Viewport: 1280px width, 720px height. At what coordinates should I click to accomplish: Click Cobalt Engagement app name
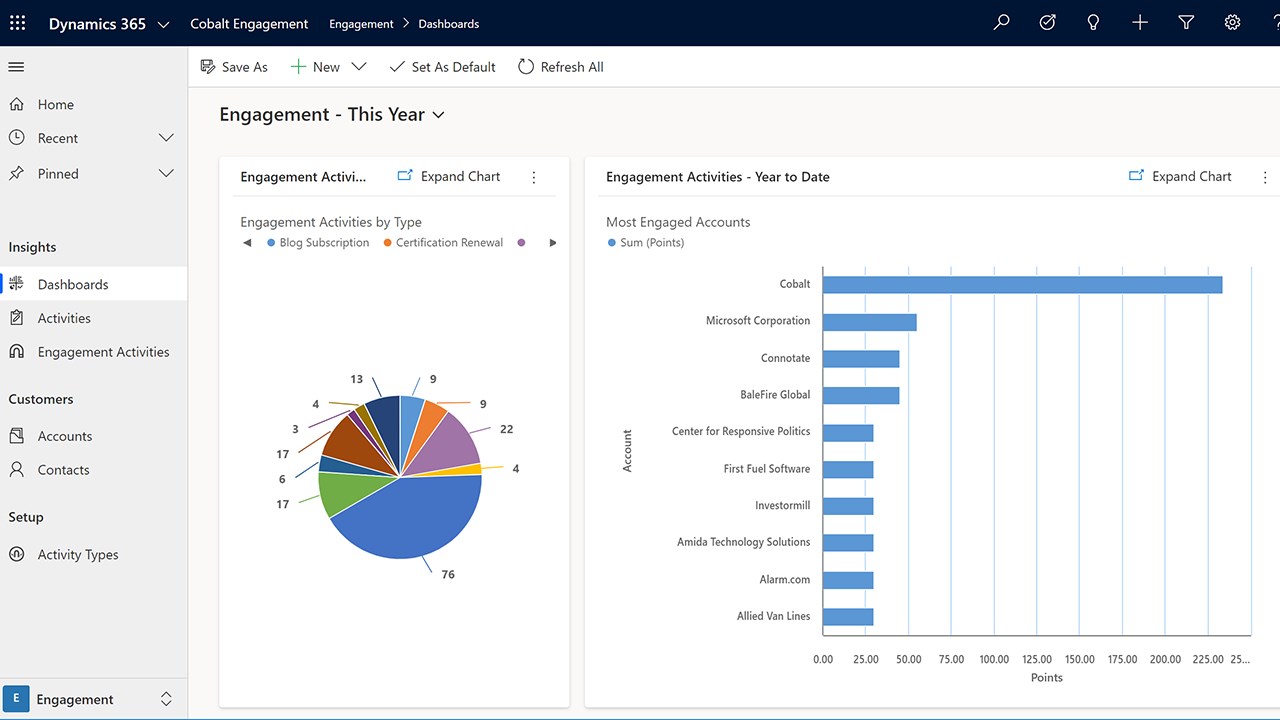(249, 24)
